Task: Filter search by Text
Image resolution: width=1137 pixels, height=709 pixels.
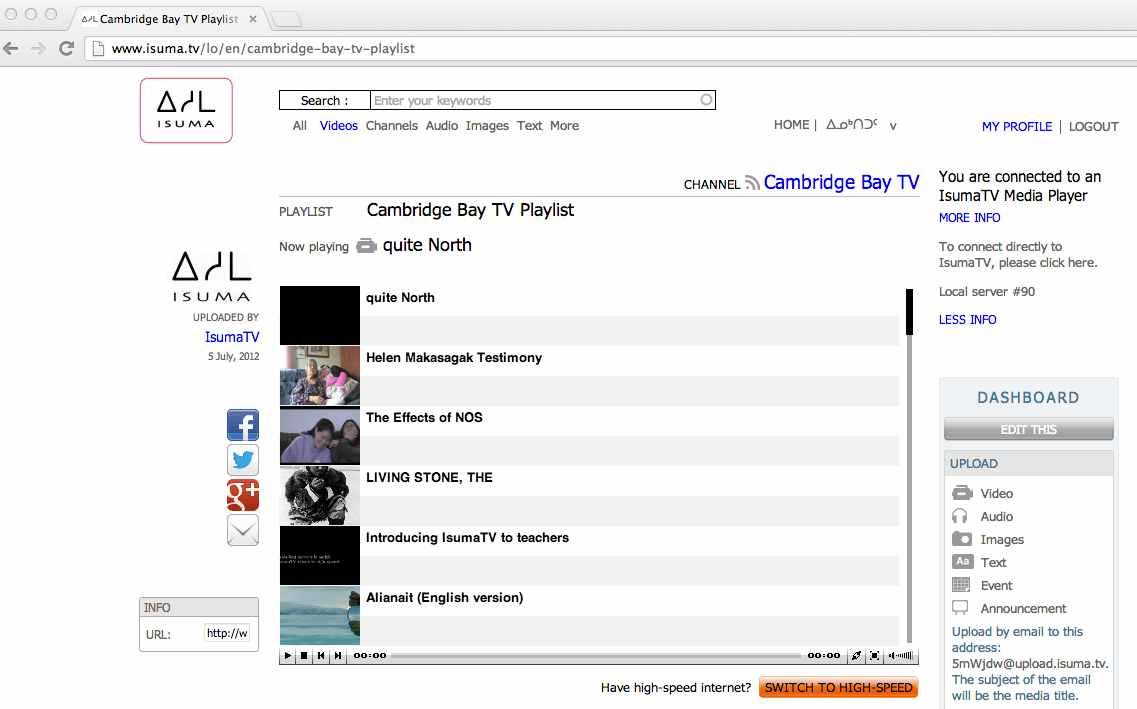Action: 529,125
